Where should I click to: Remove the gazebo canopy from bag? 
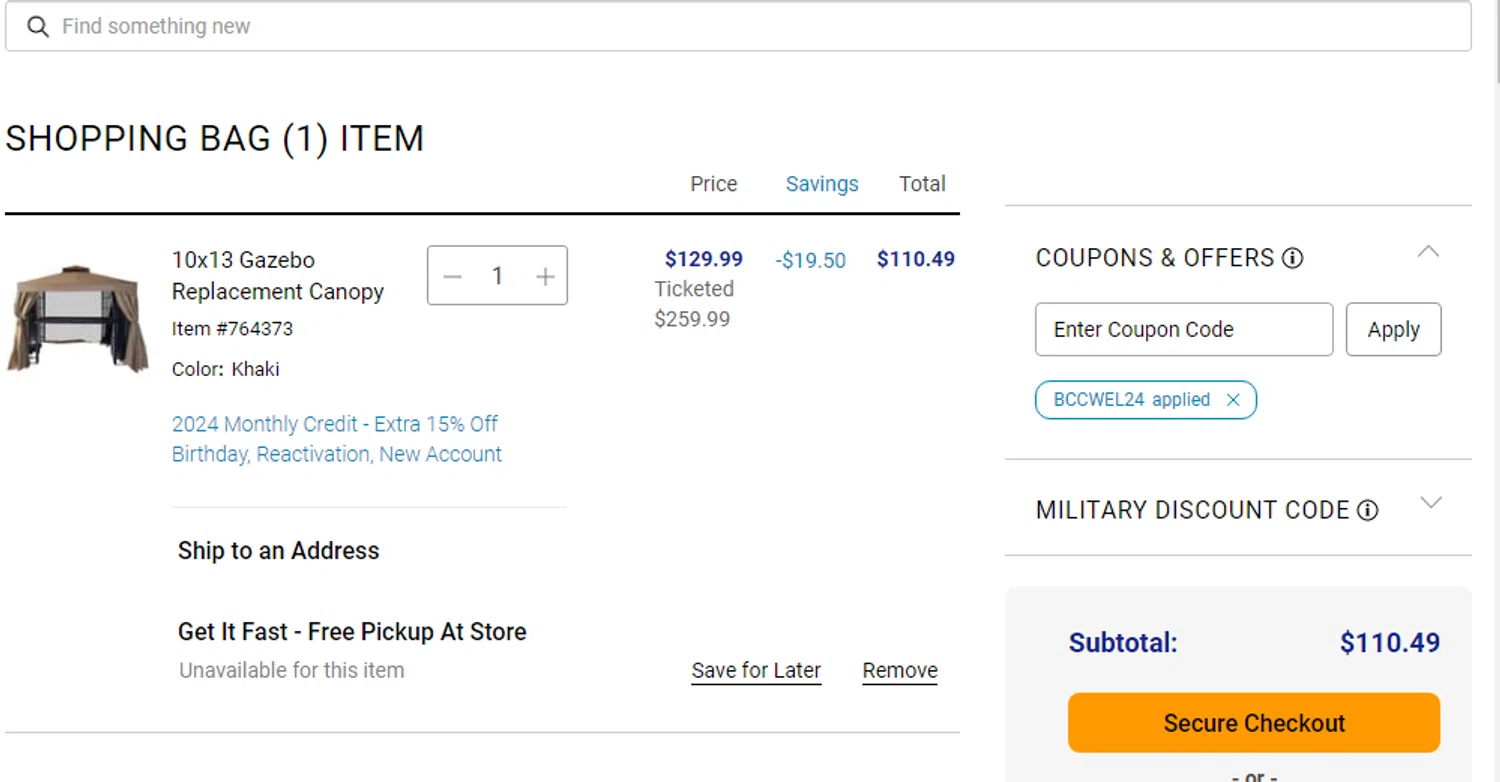point(900,671)
